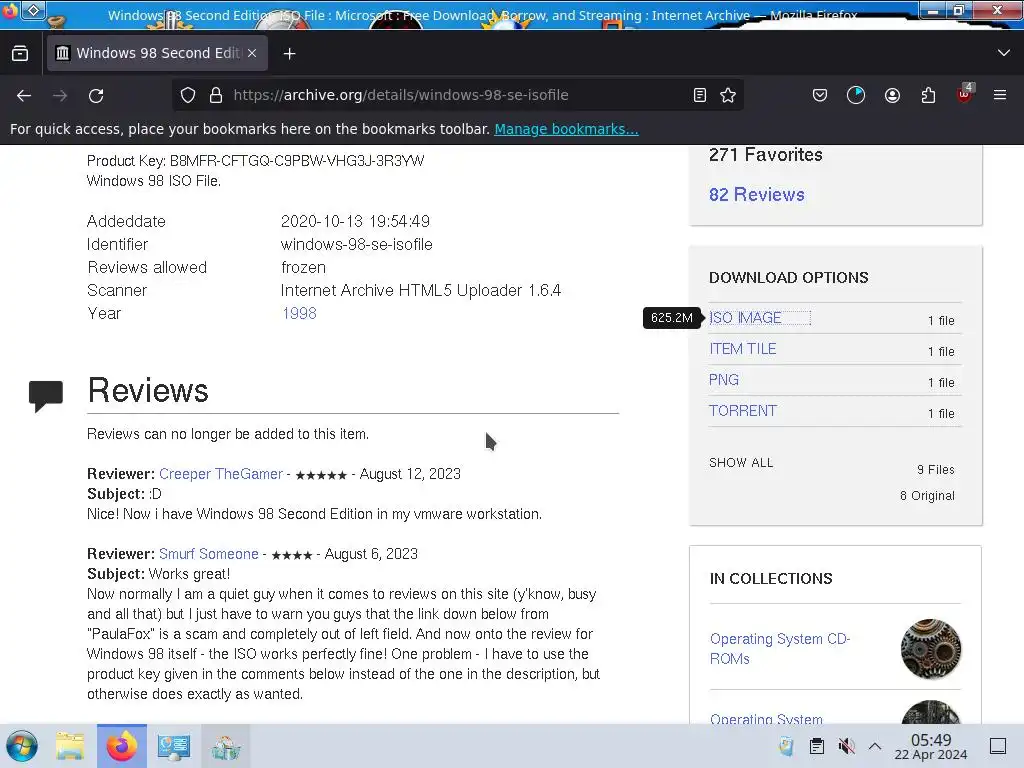Viewport: 1024px width, 768px height.
Task: Click the blue document tray icon
Action: [x=786, y=746]
